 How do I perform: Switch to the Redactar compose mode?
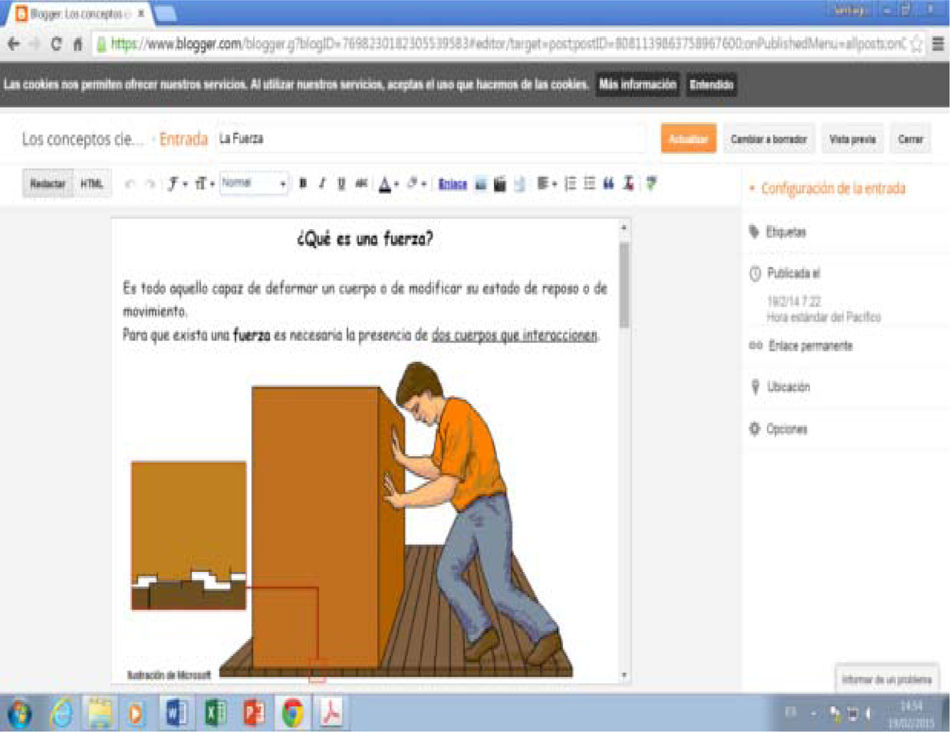[x=48, y=184]
